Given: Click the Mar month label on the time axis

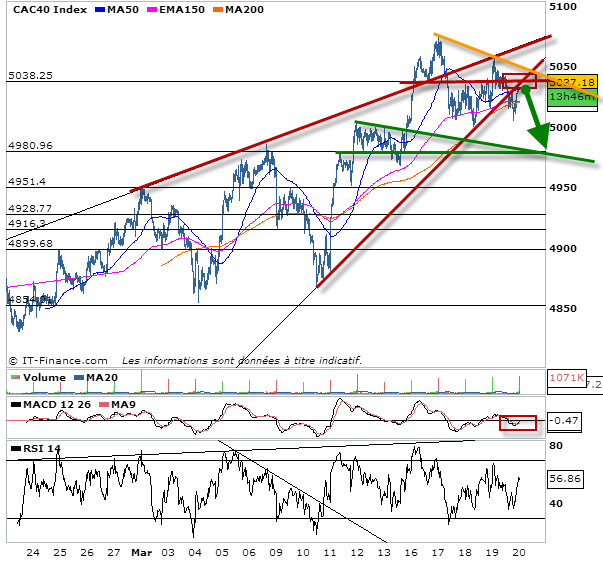Looking at the screenshot, I should [144, 551].
